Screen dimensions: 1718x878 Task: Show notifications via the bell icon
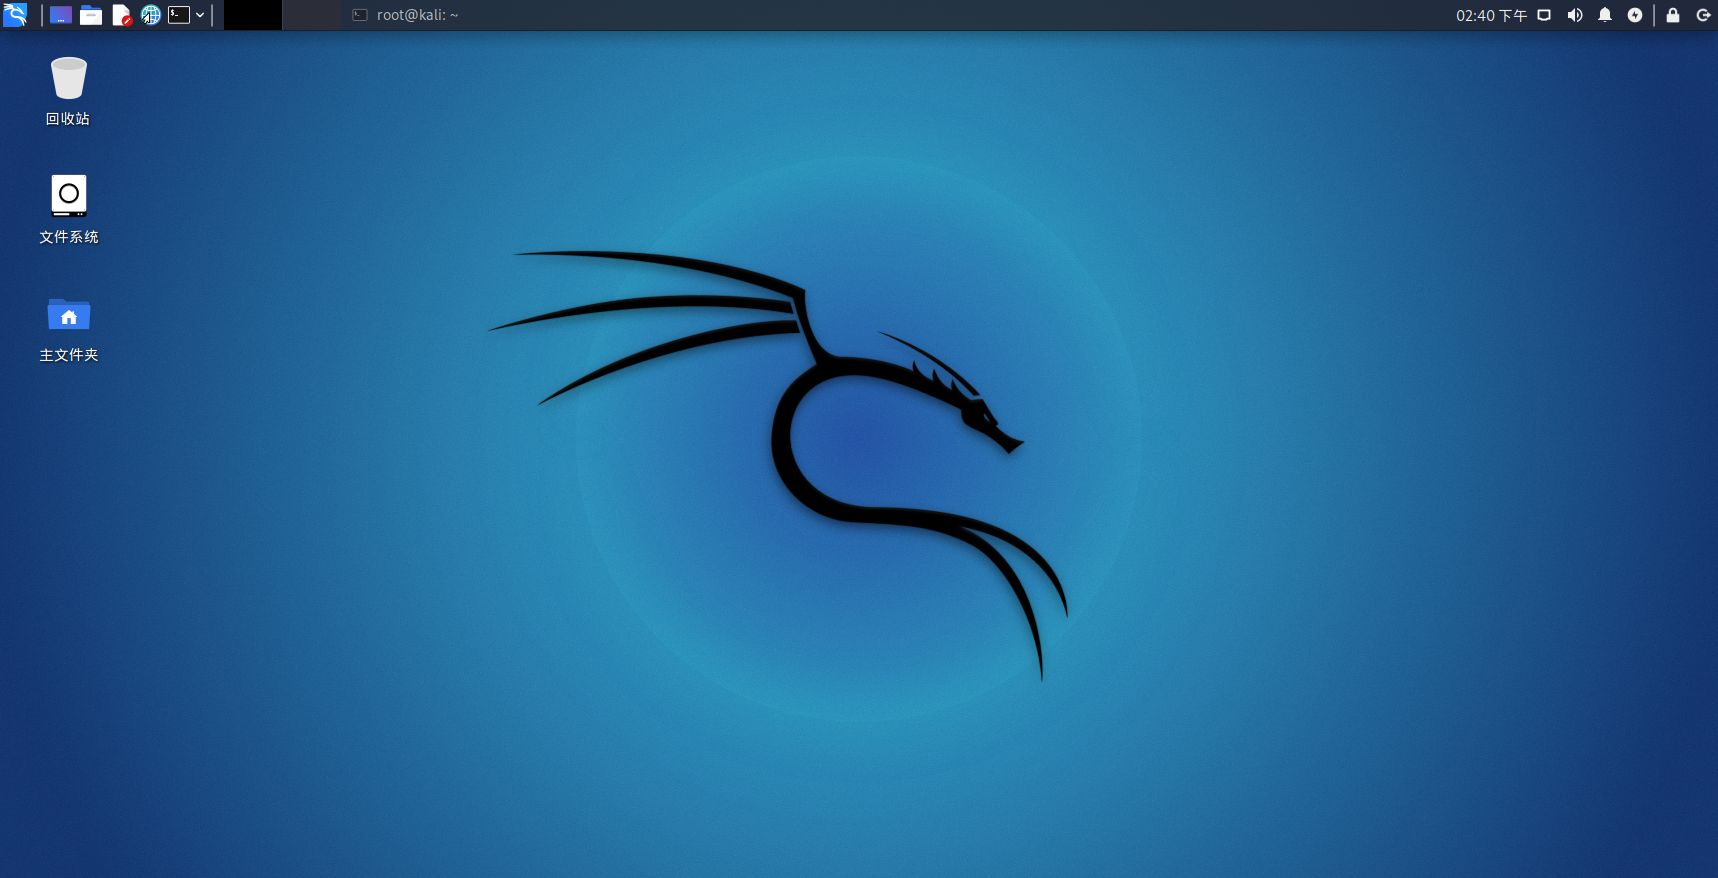click(1605, 15)
